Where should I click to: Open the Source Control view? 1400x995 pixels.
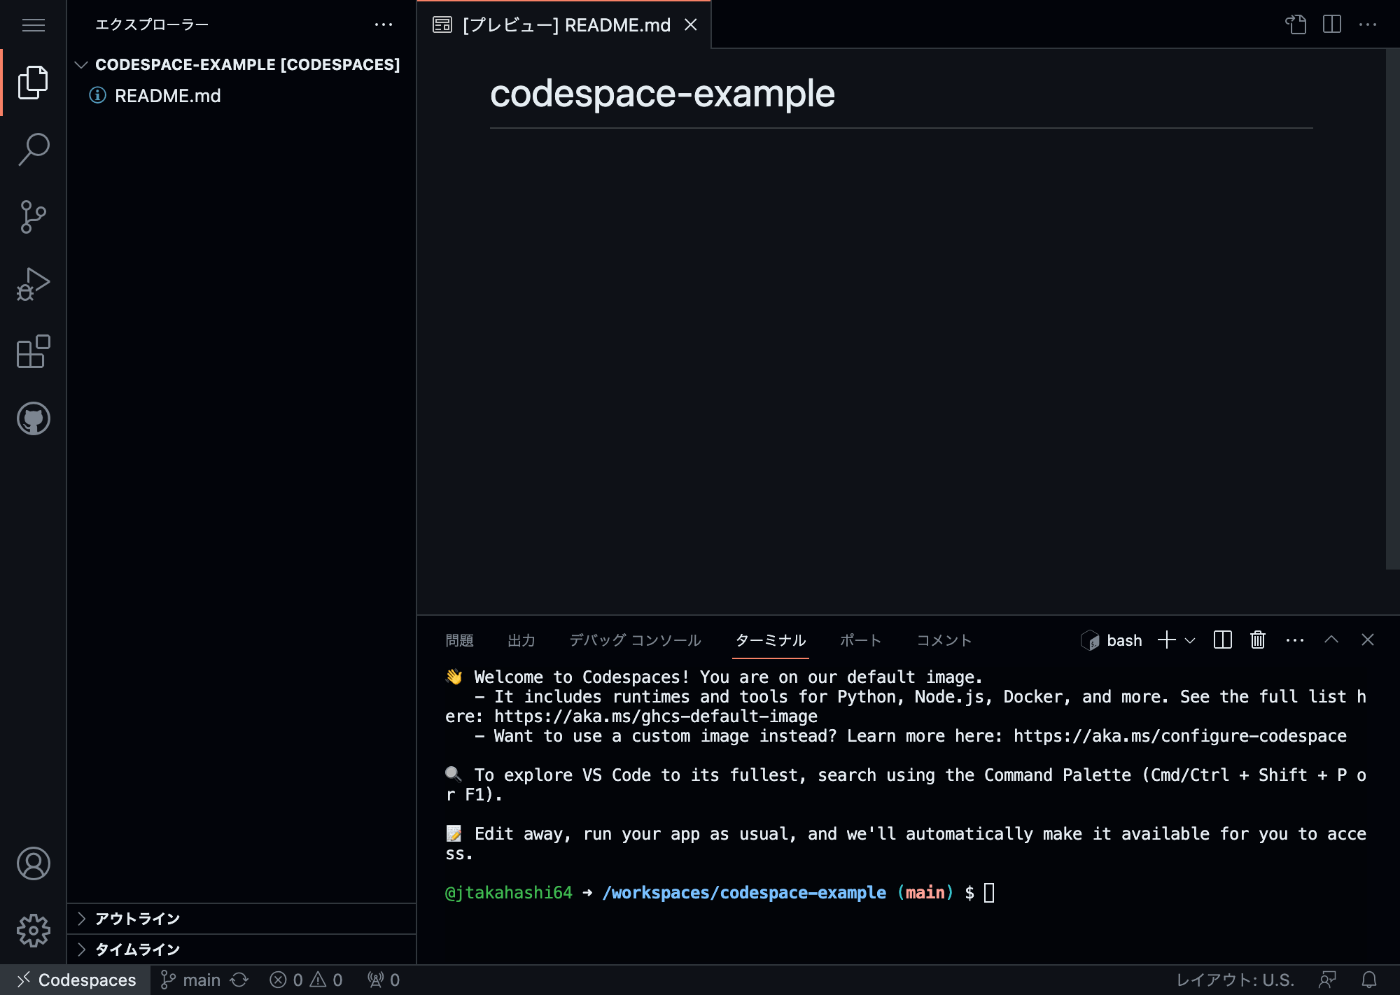33,217
